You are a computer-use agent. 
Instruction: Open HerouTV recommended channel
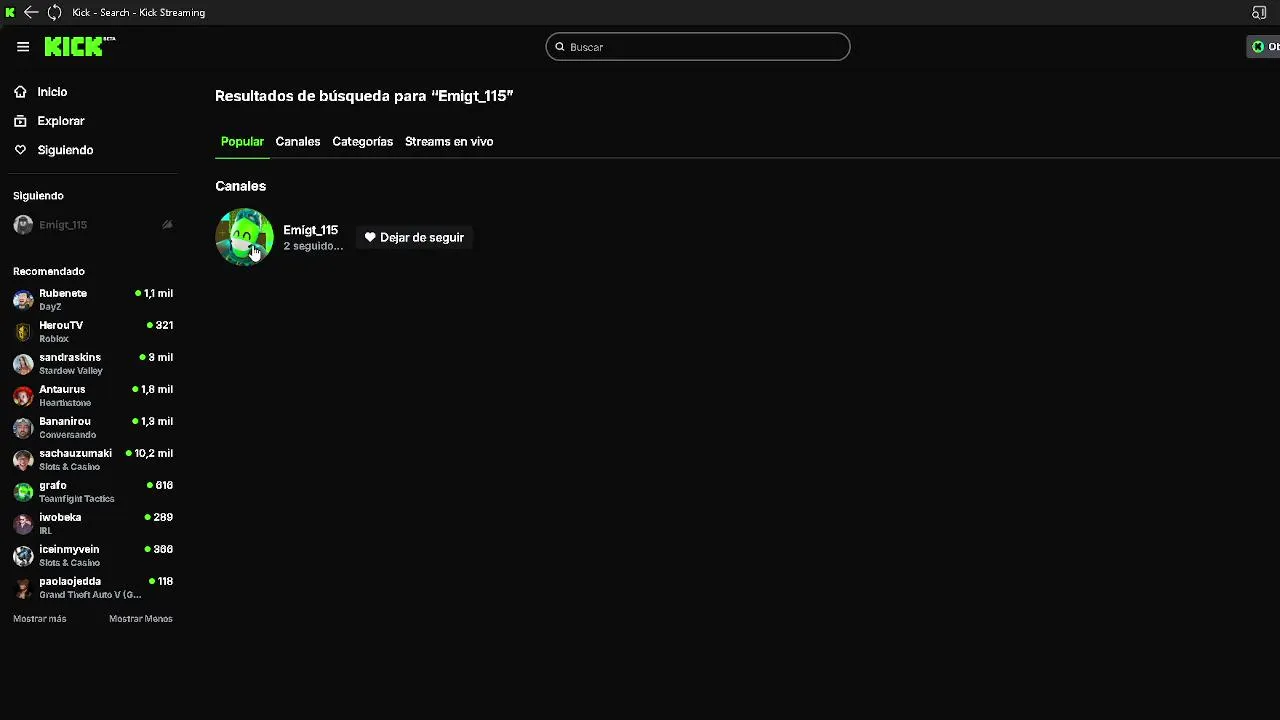pyautogui.click(x=92, y=332)
